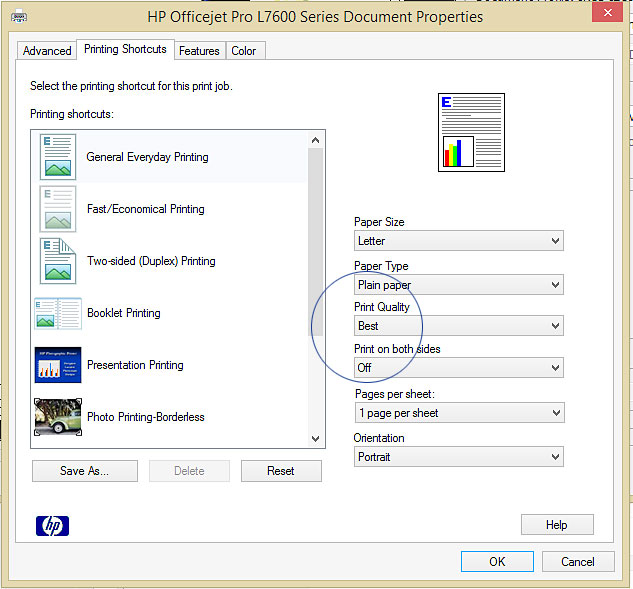Choose the Fast/Economical Printing icon
The height and width of the screenshot is (589, 633).
(x=58, y=209)
